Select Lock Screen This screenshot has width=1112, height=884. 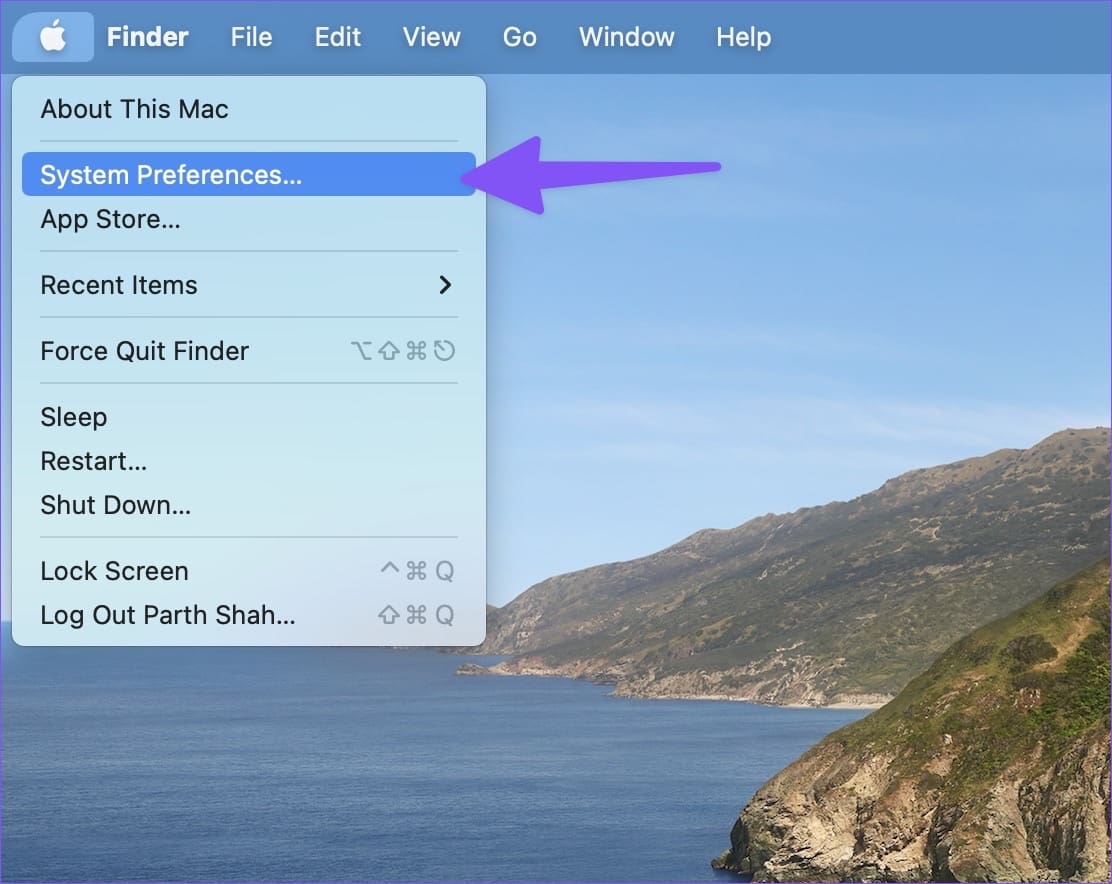[x=114, y=571]
